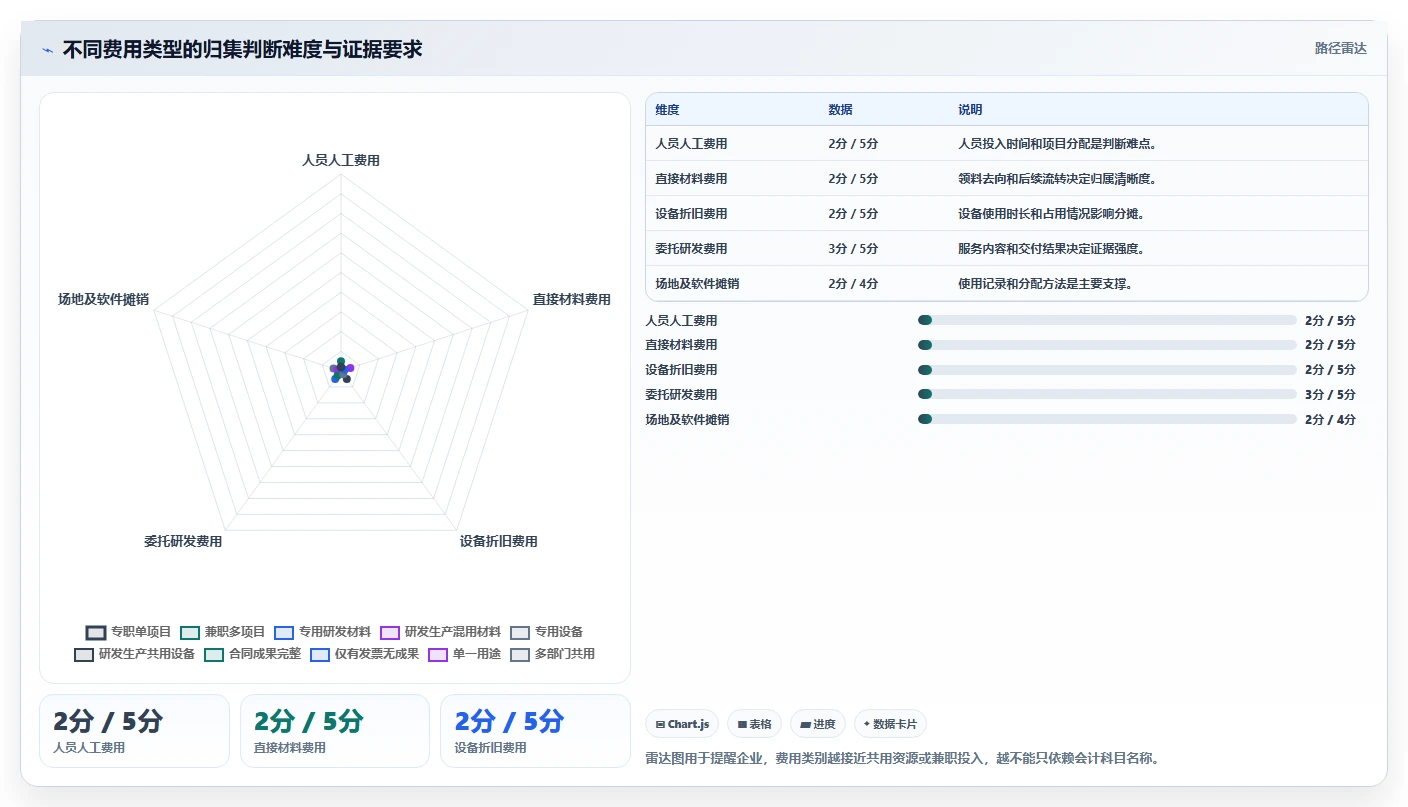This screenshot has height=807, width=1408.
Task: Click the progress bar for 场地及软件摊销
Action: (x=1107, y=419)
